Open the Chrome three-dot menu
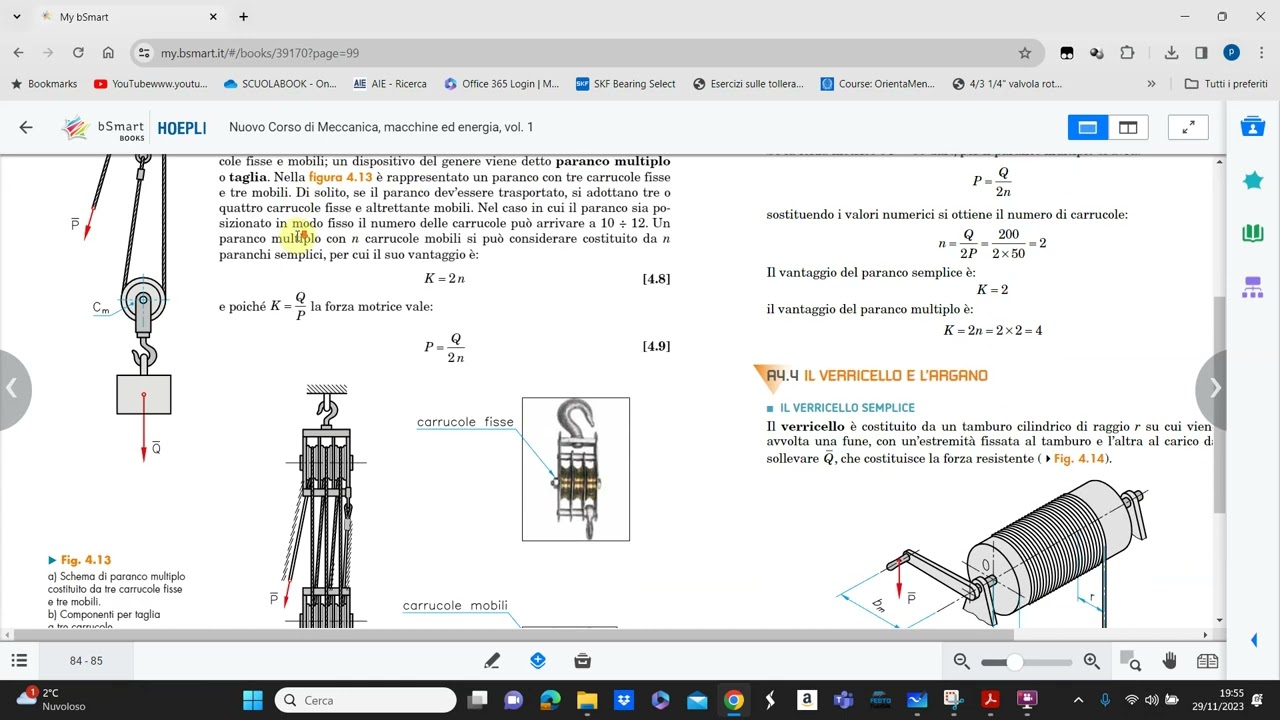The width and height of the screenshot is (1280, 720). coord(1262,53)
